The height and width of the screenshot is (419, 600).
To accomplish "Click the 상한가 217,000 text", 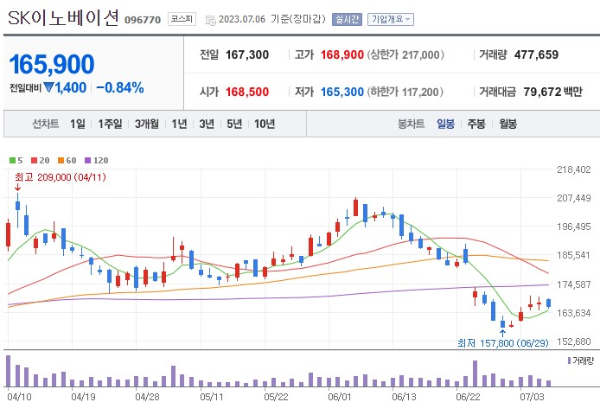I will pos(406,55).
